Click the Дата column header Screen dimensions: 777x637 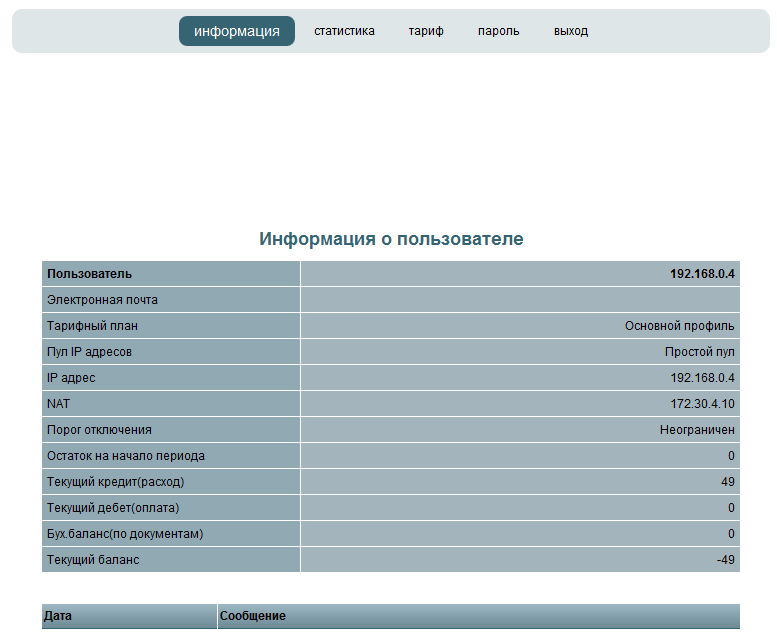coord(58,616)
